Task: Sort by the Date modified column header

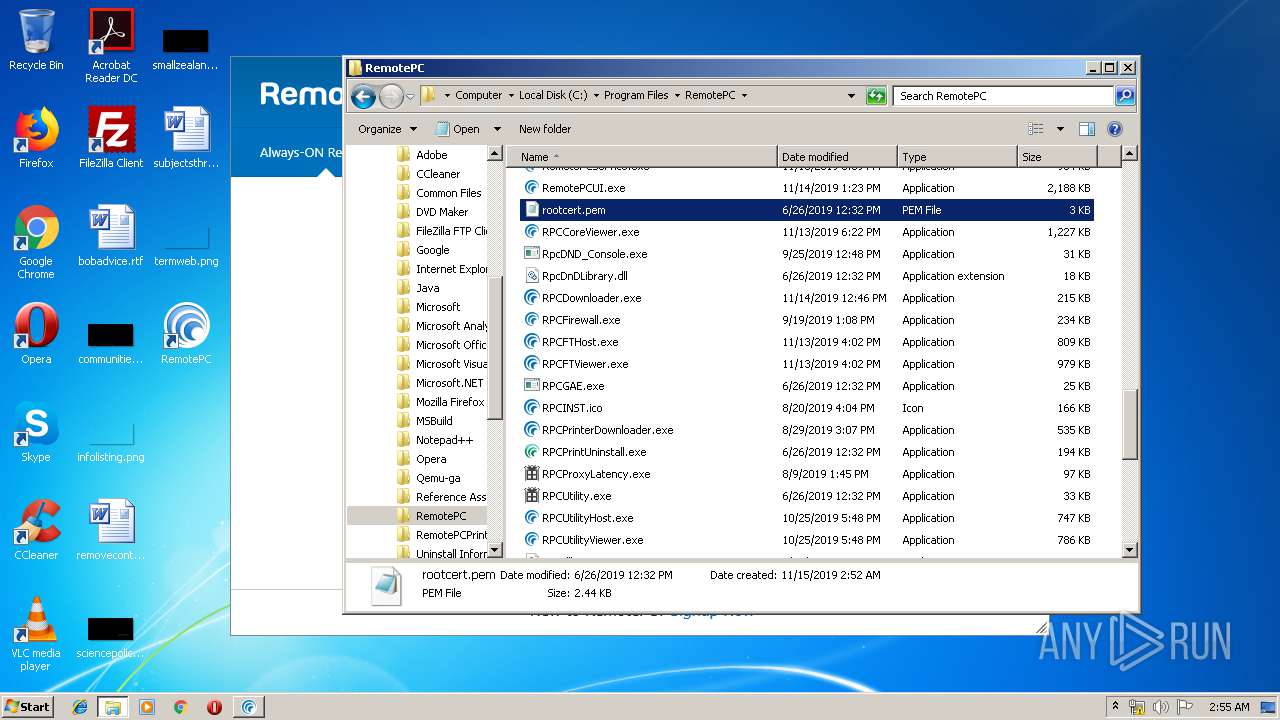Action: pos(837,157)
